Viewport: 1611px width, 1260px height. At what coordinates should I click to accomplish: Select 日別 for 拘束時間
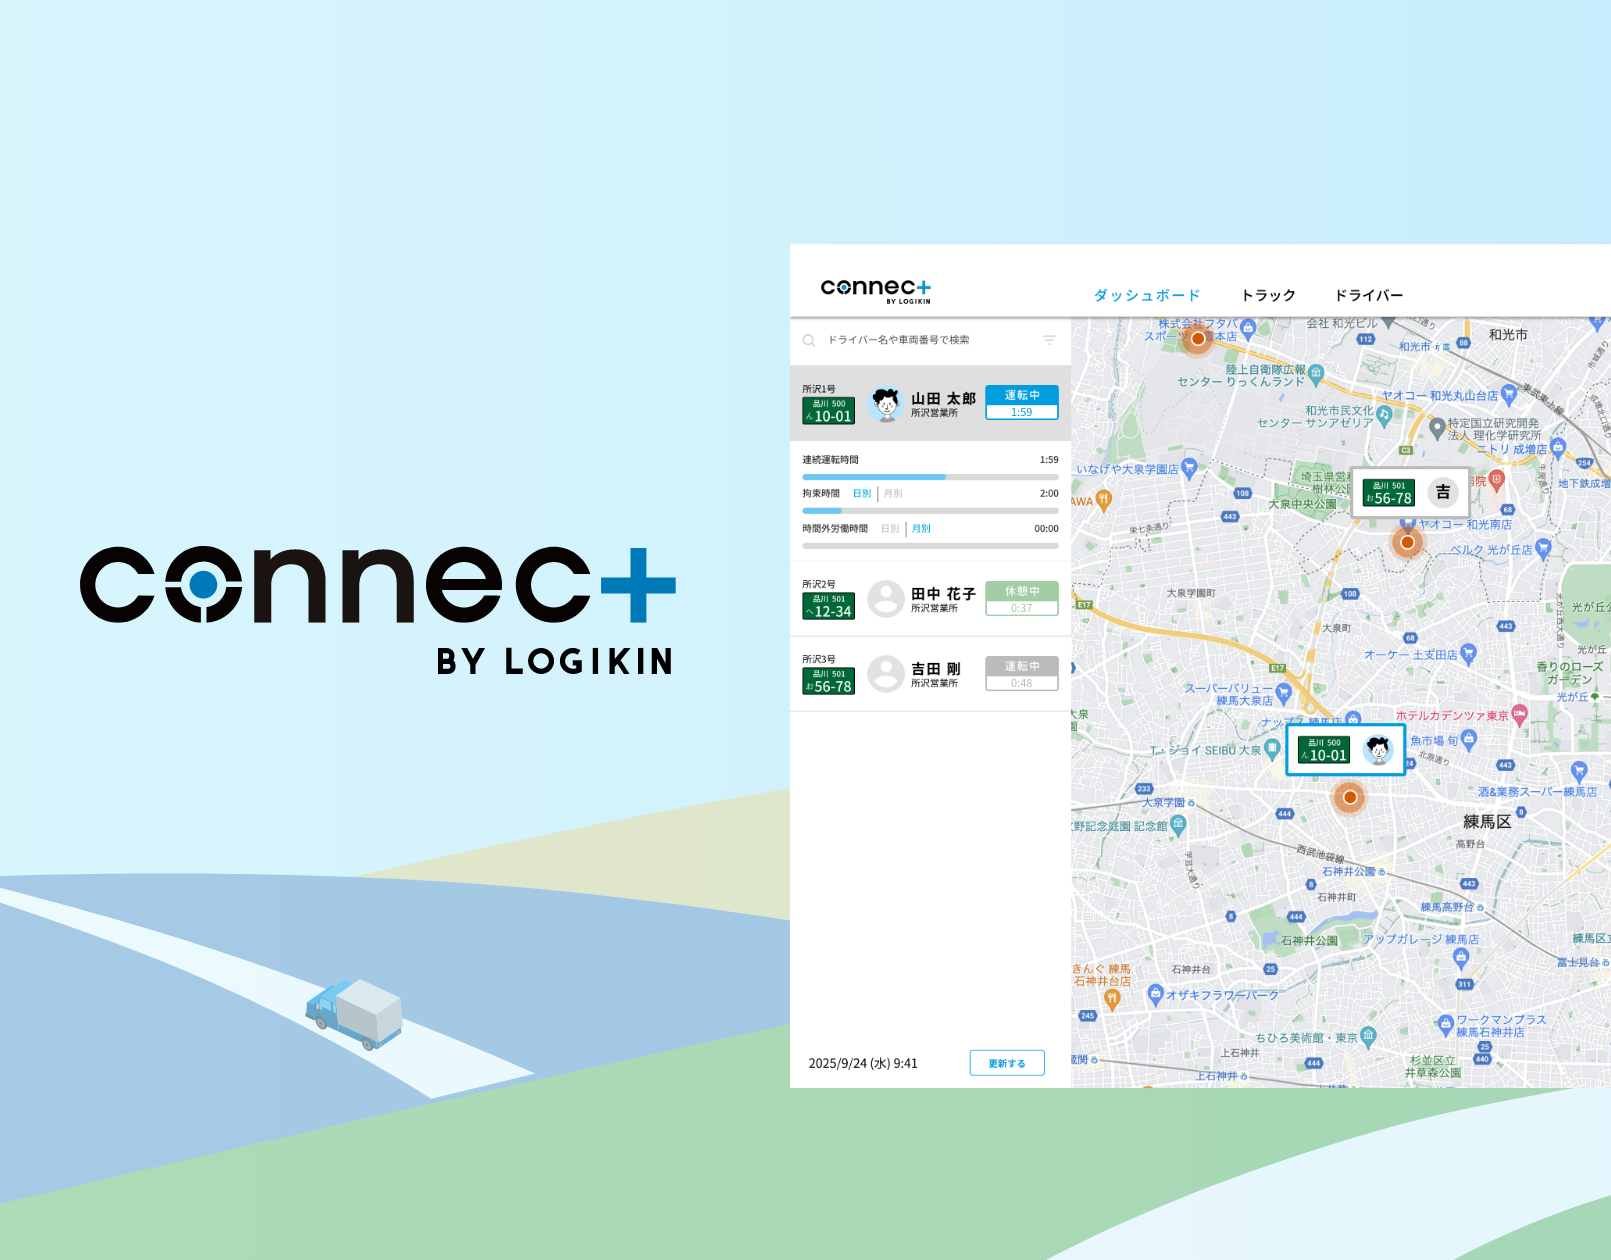pos(862,494)
